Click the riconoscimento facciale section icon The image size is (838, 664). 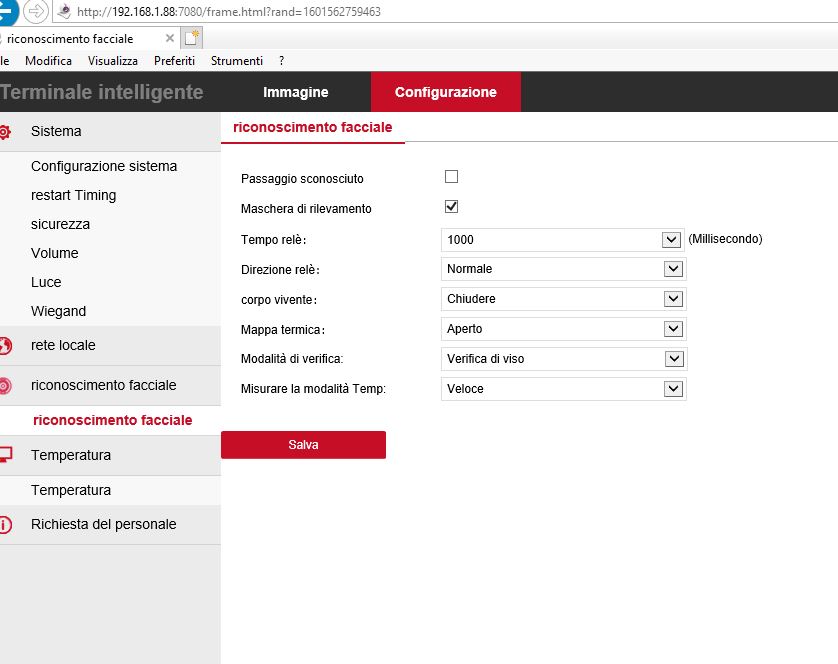[x=5, y=385]
